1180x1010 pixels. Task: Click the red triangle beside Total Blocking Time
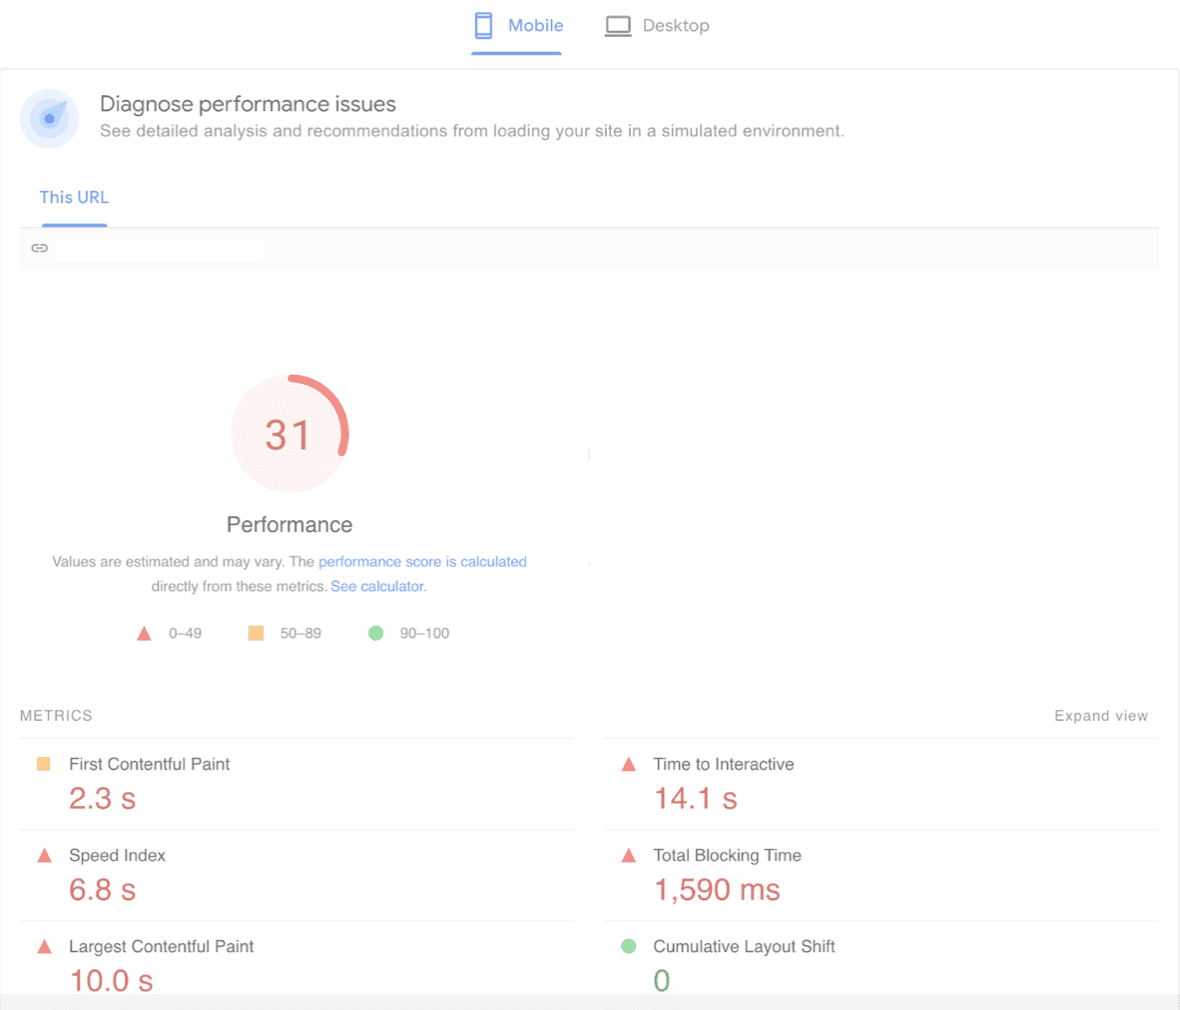pos(628,856)
